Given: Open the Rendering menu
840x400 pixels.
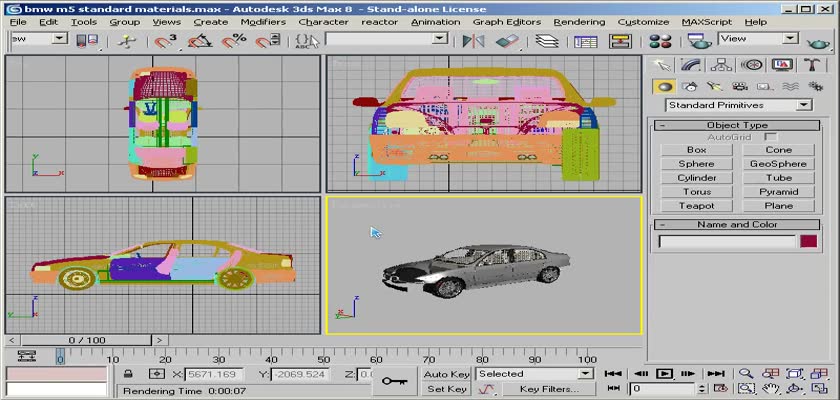Looking at the screenshot, I should click(x=579, y=22).
